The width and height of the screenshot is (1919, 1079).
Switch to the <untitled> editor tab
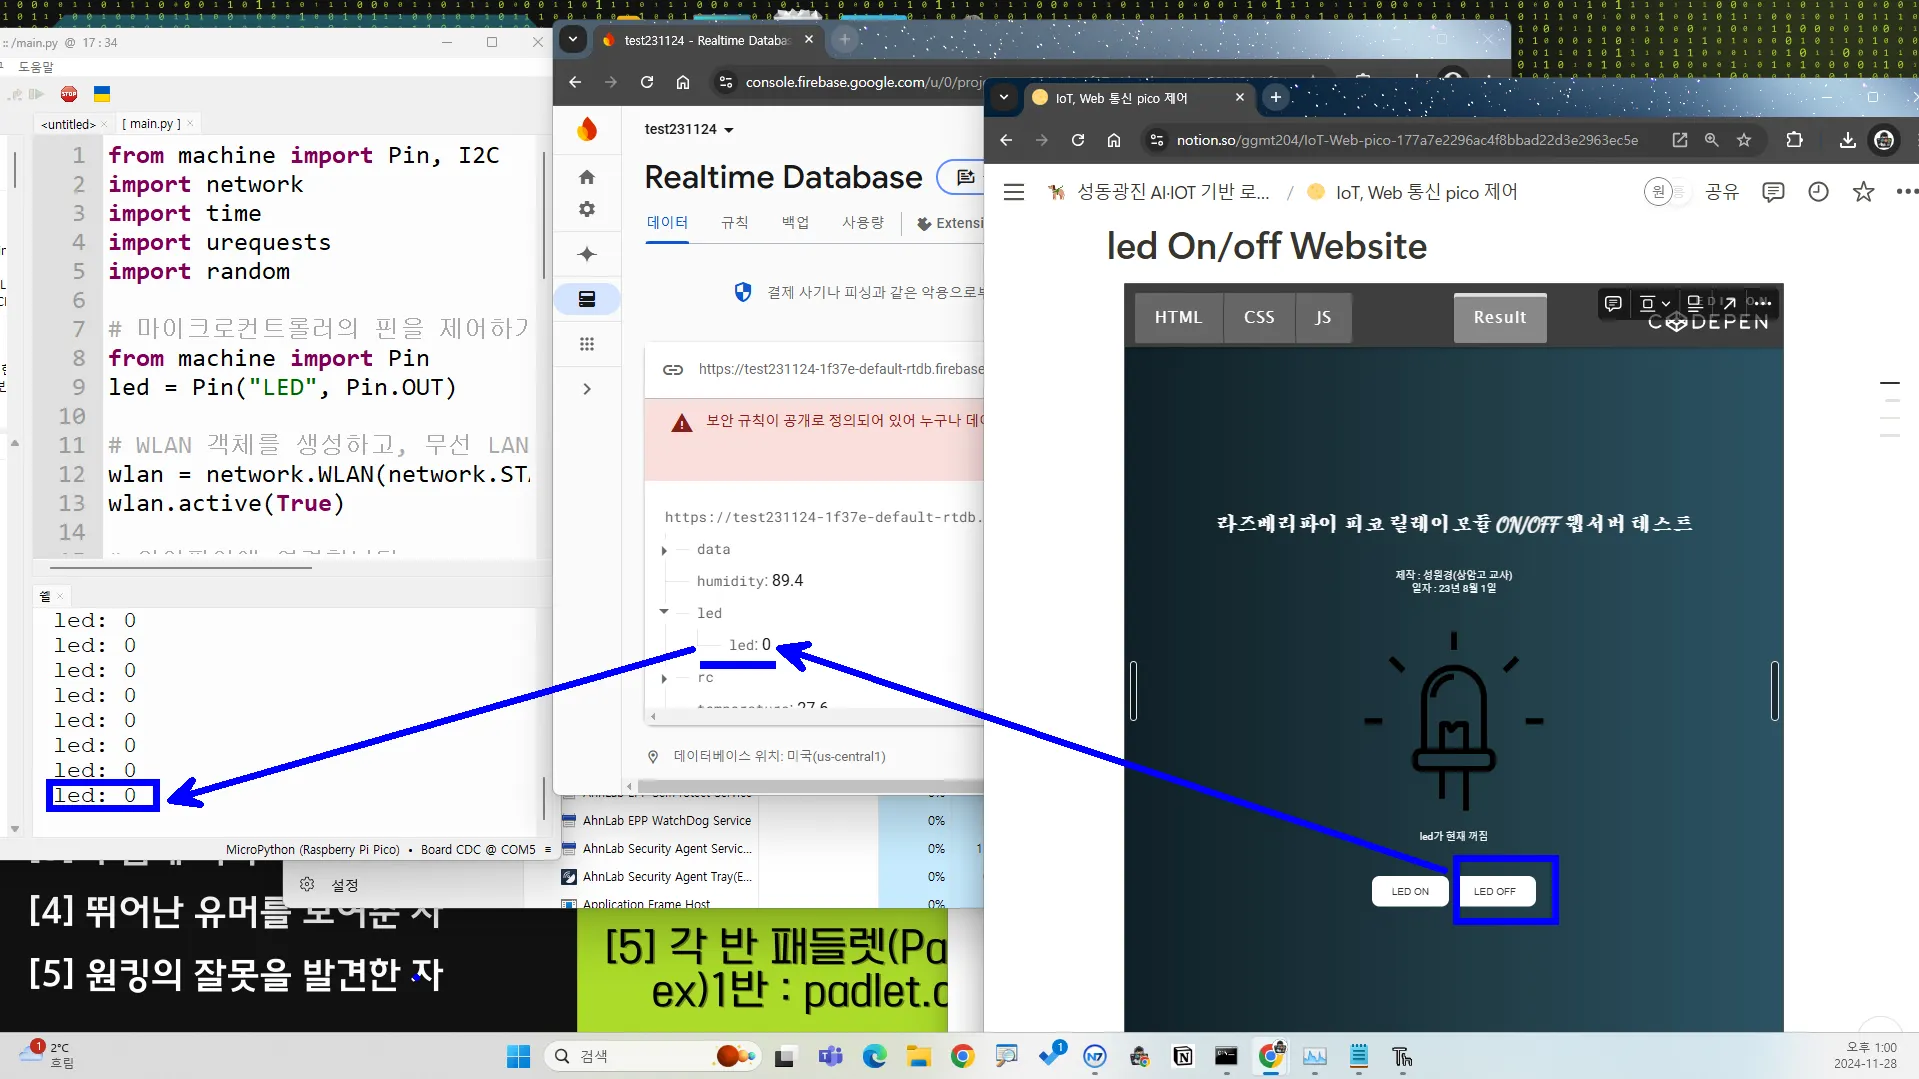68,124
